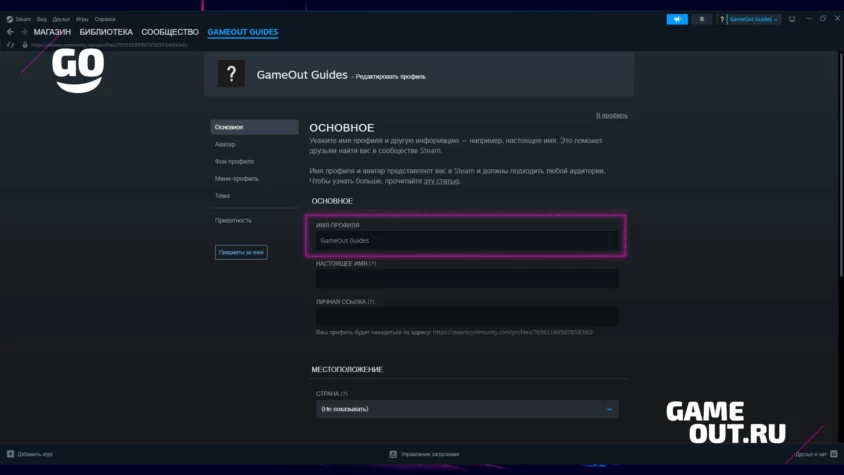844x475 pixels.
Task: Click the steamcommunity.com profile URL link
Action: tap(513, 332)
